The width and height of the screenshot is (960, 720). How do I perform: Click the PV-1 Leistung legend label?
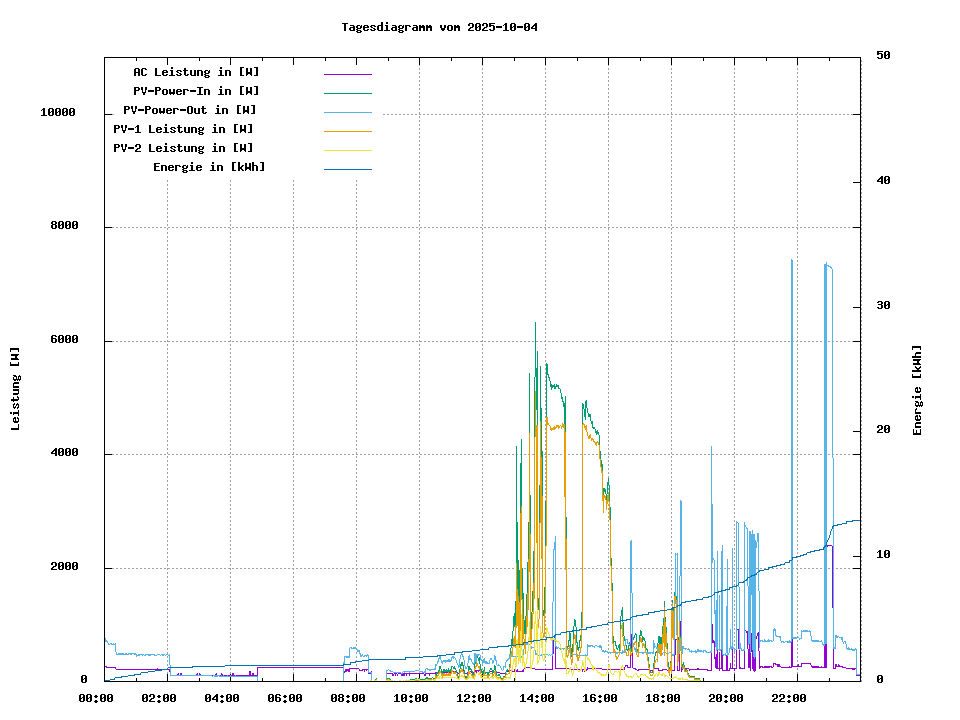tap(183, 129)
